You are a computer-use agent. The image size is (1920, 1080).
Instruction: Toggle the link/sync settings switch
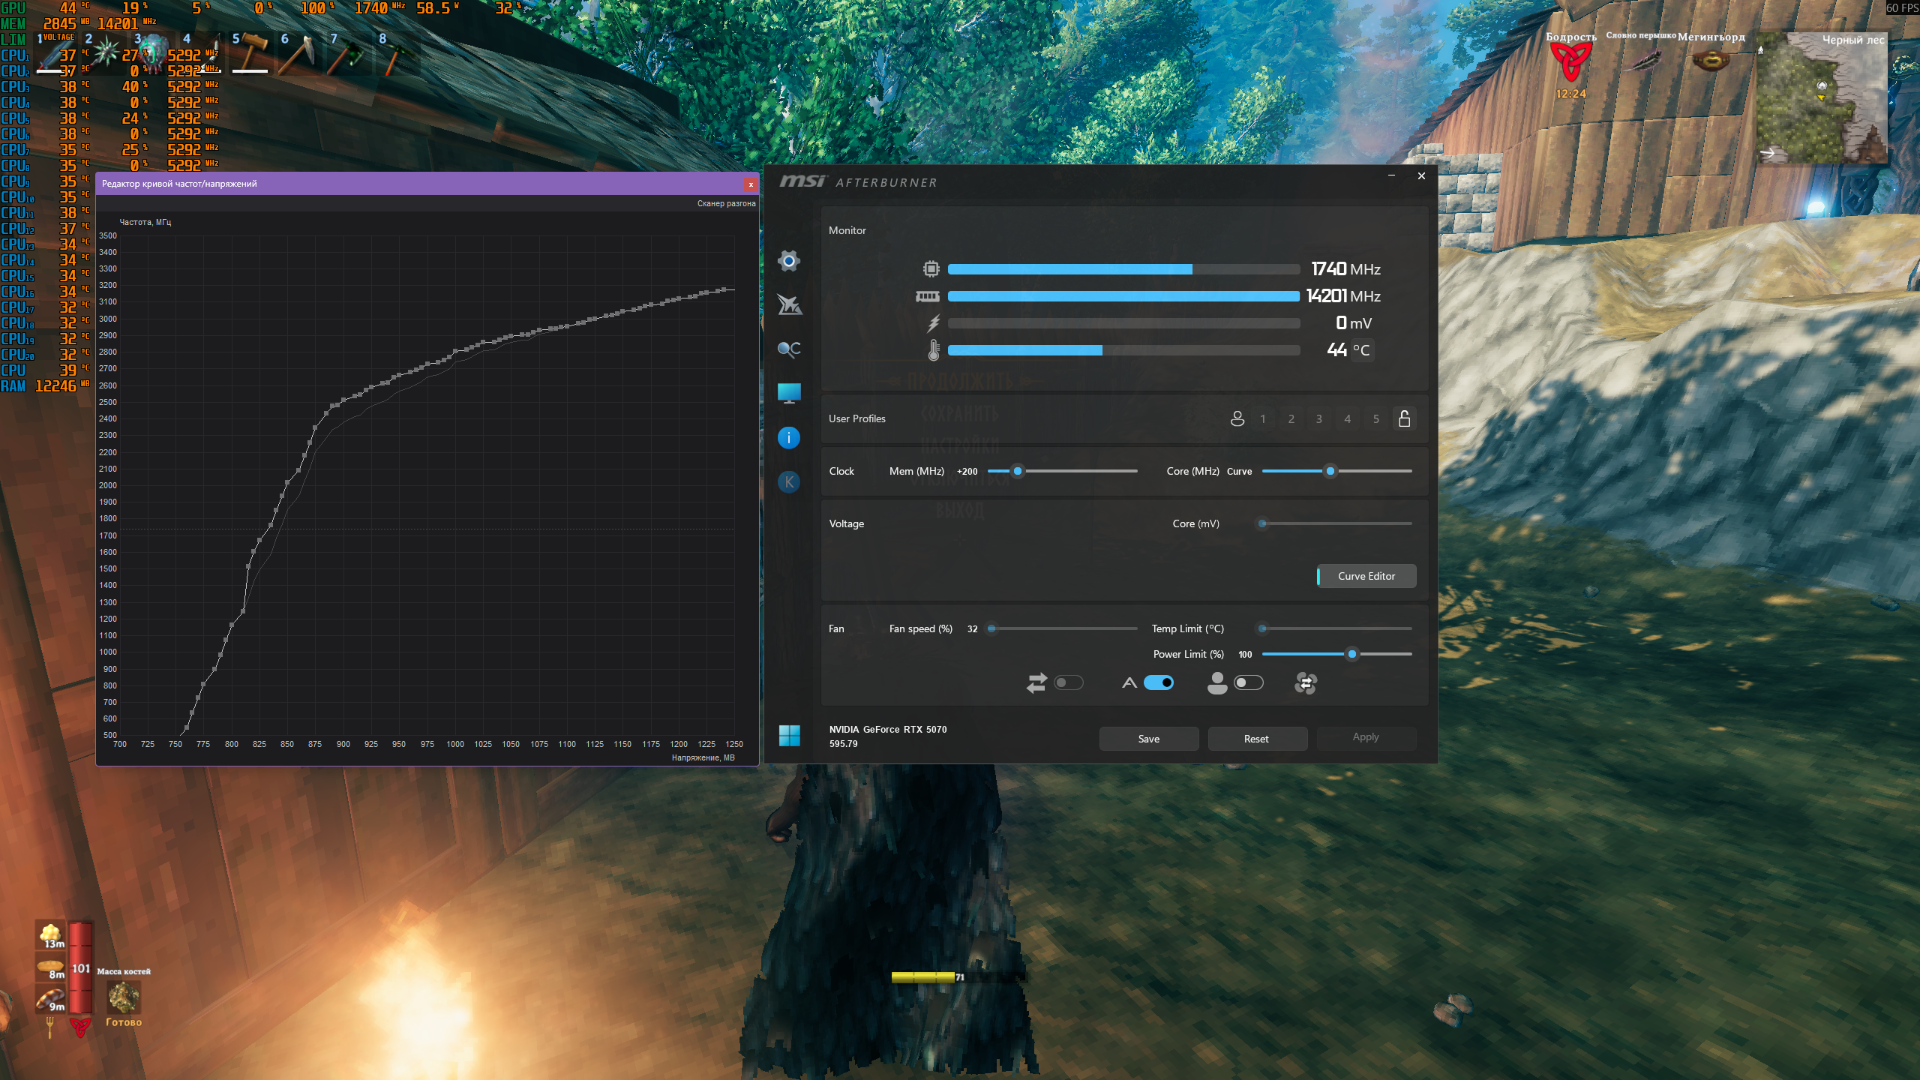click(1068, 683)
